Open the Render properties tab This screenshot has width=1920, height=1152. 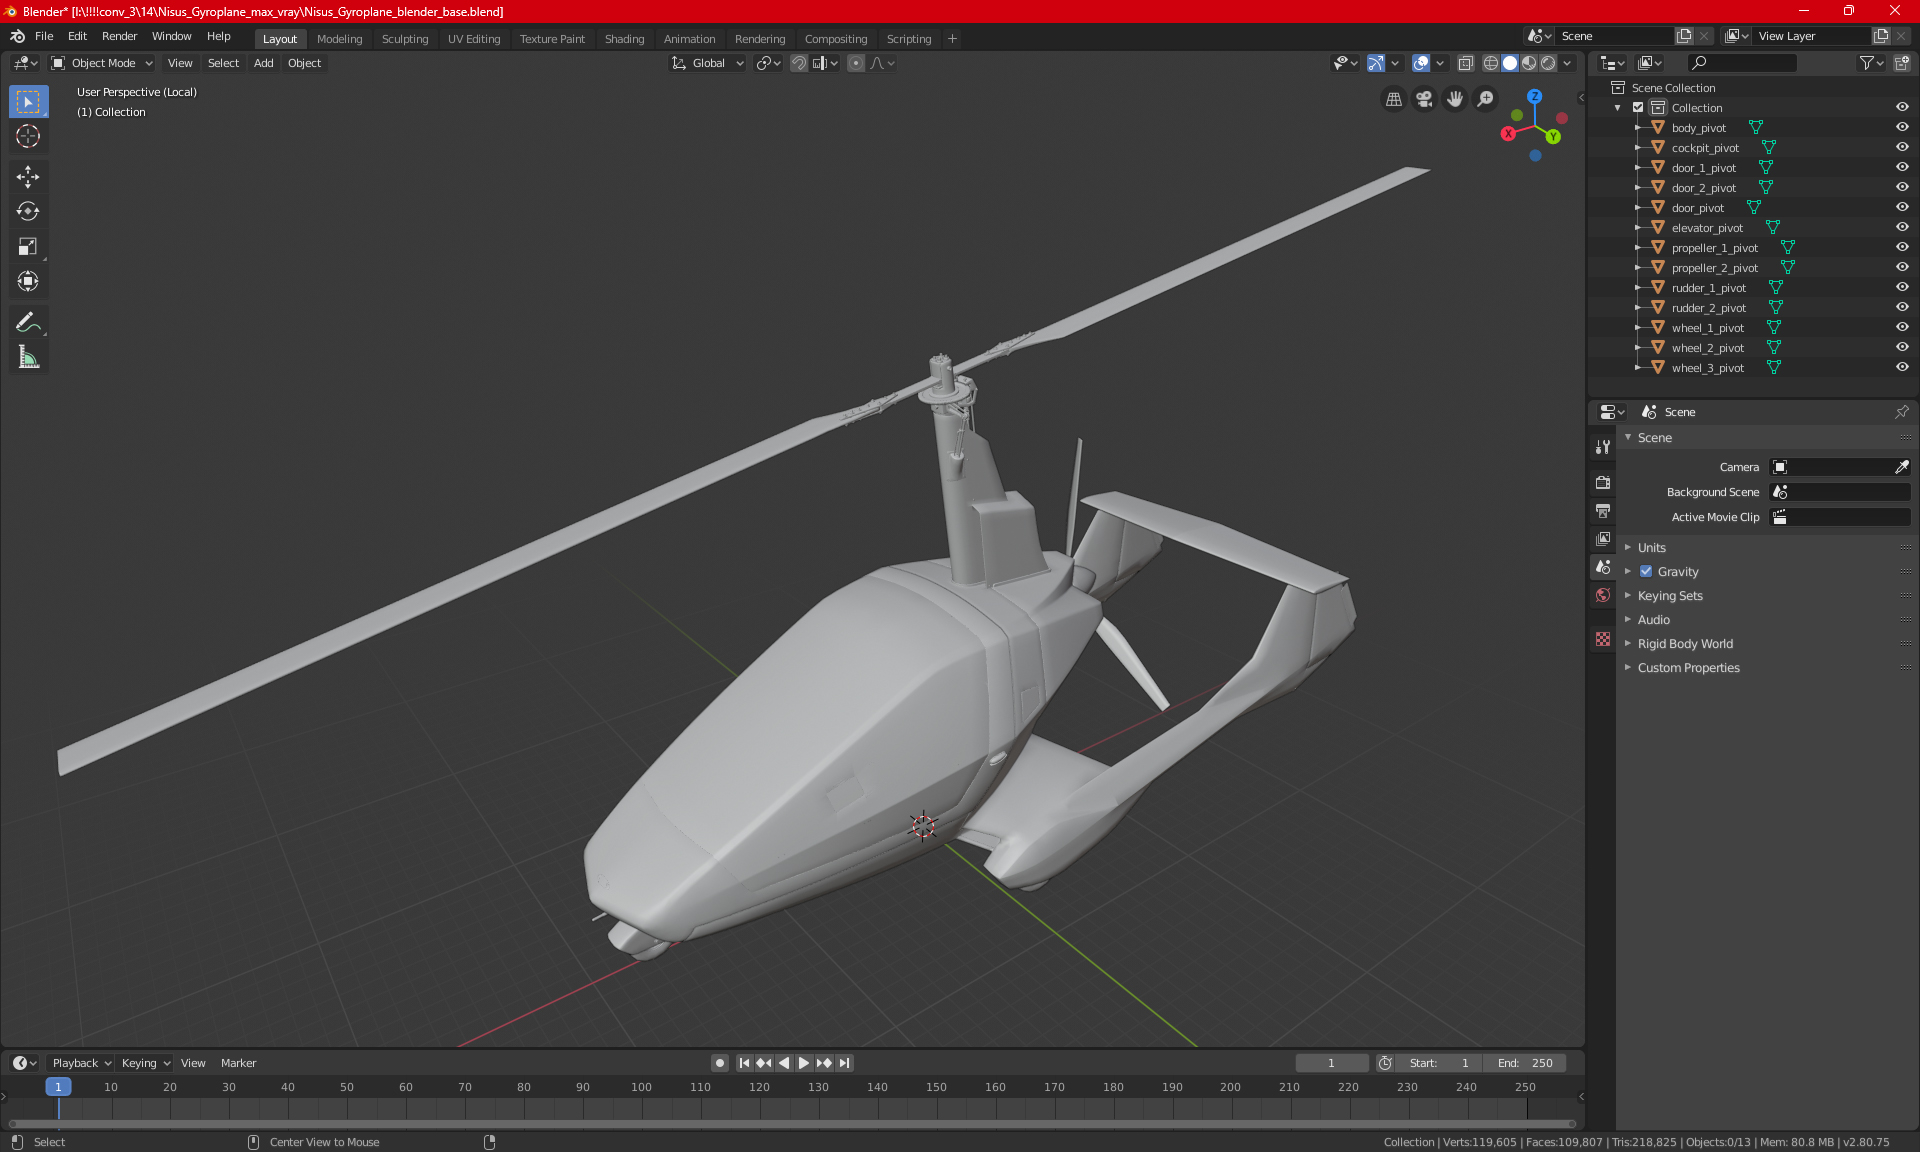click(x=1603, y=482)
